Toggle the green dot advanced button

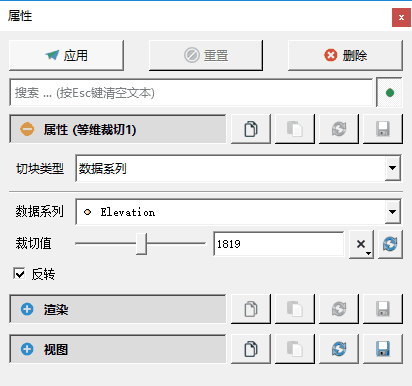389,93
